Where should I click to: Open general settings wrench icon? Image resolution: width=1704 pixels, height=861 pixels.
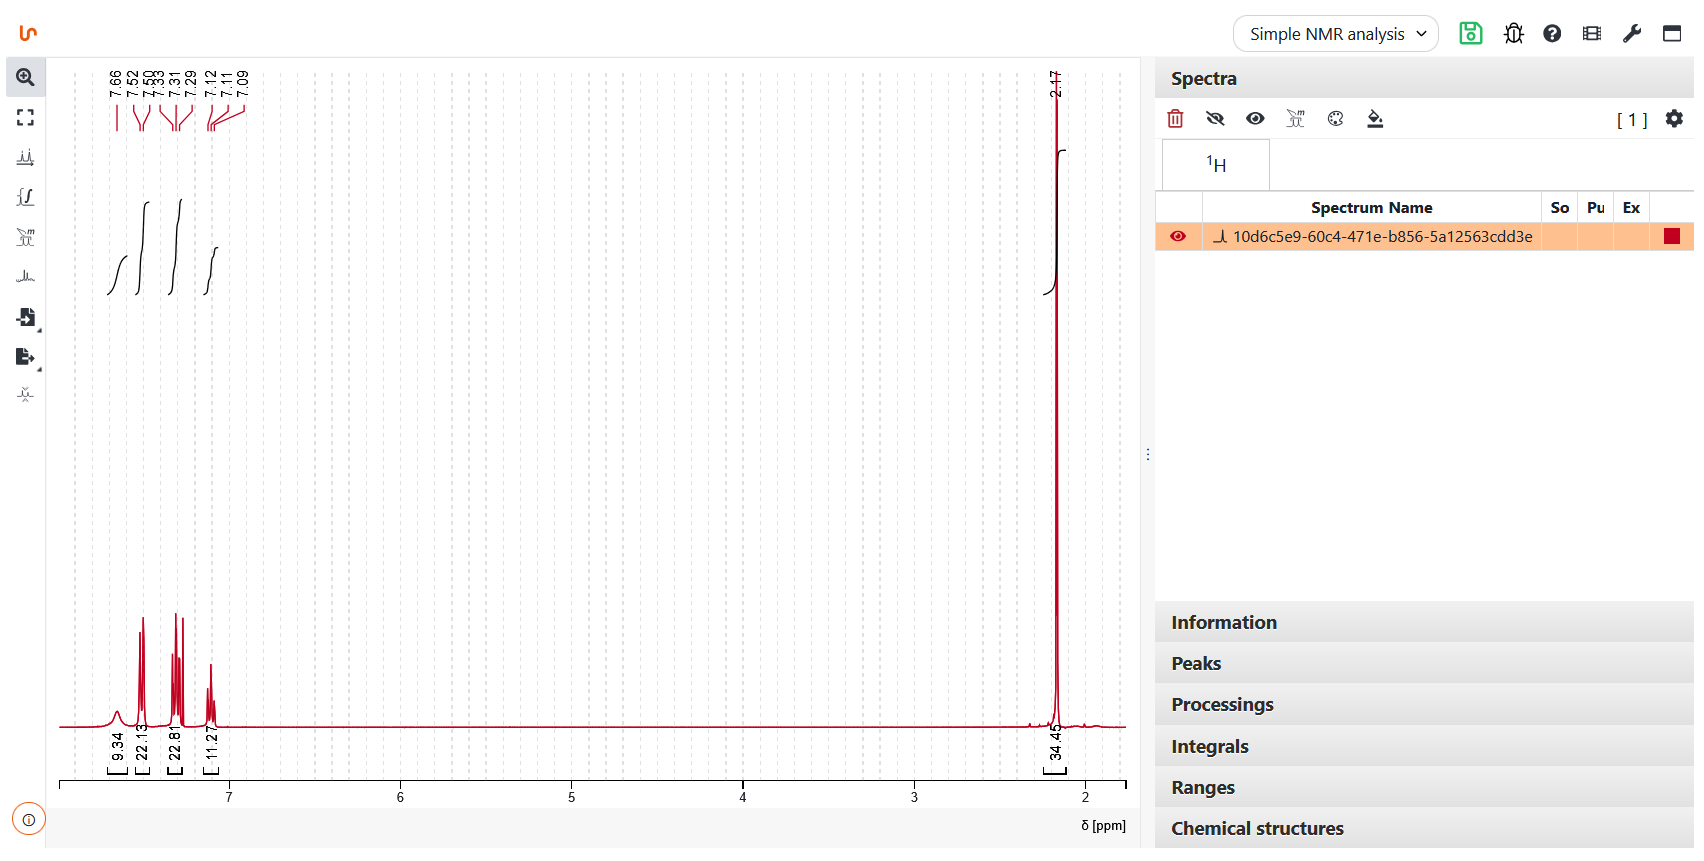tap(1632, 33)
